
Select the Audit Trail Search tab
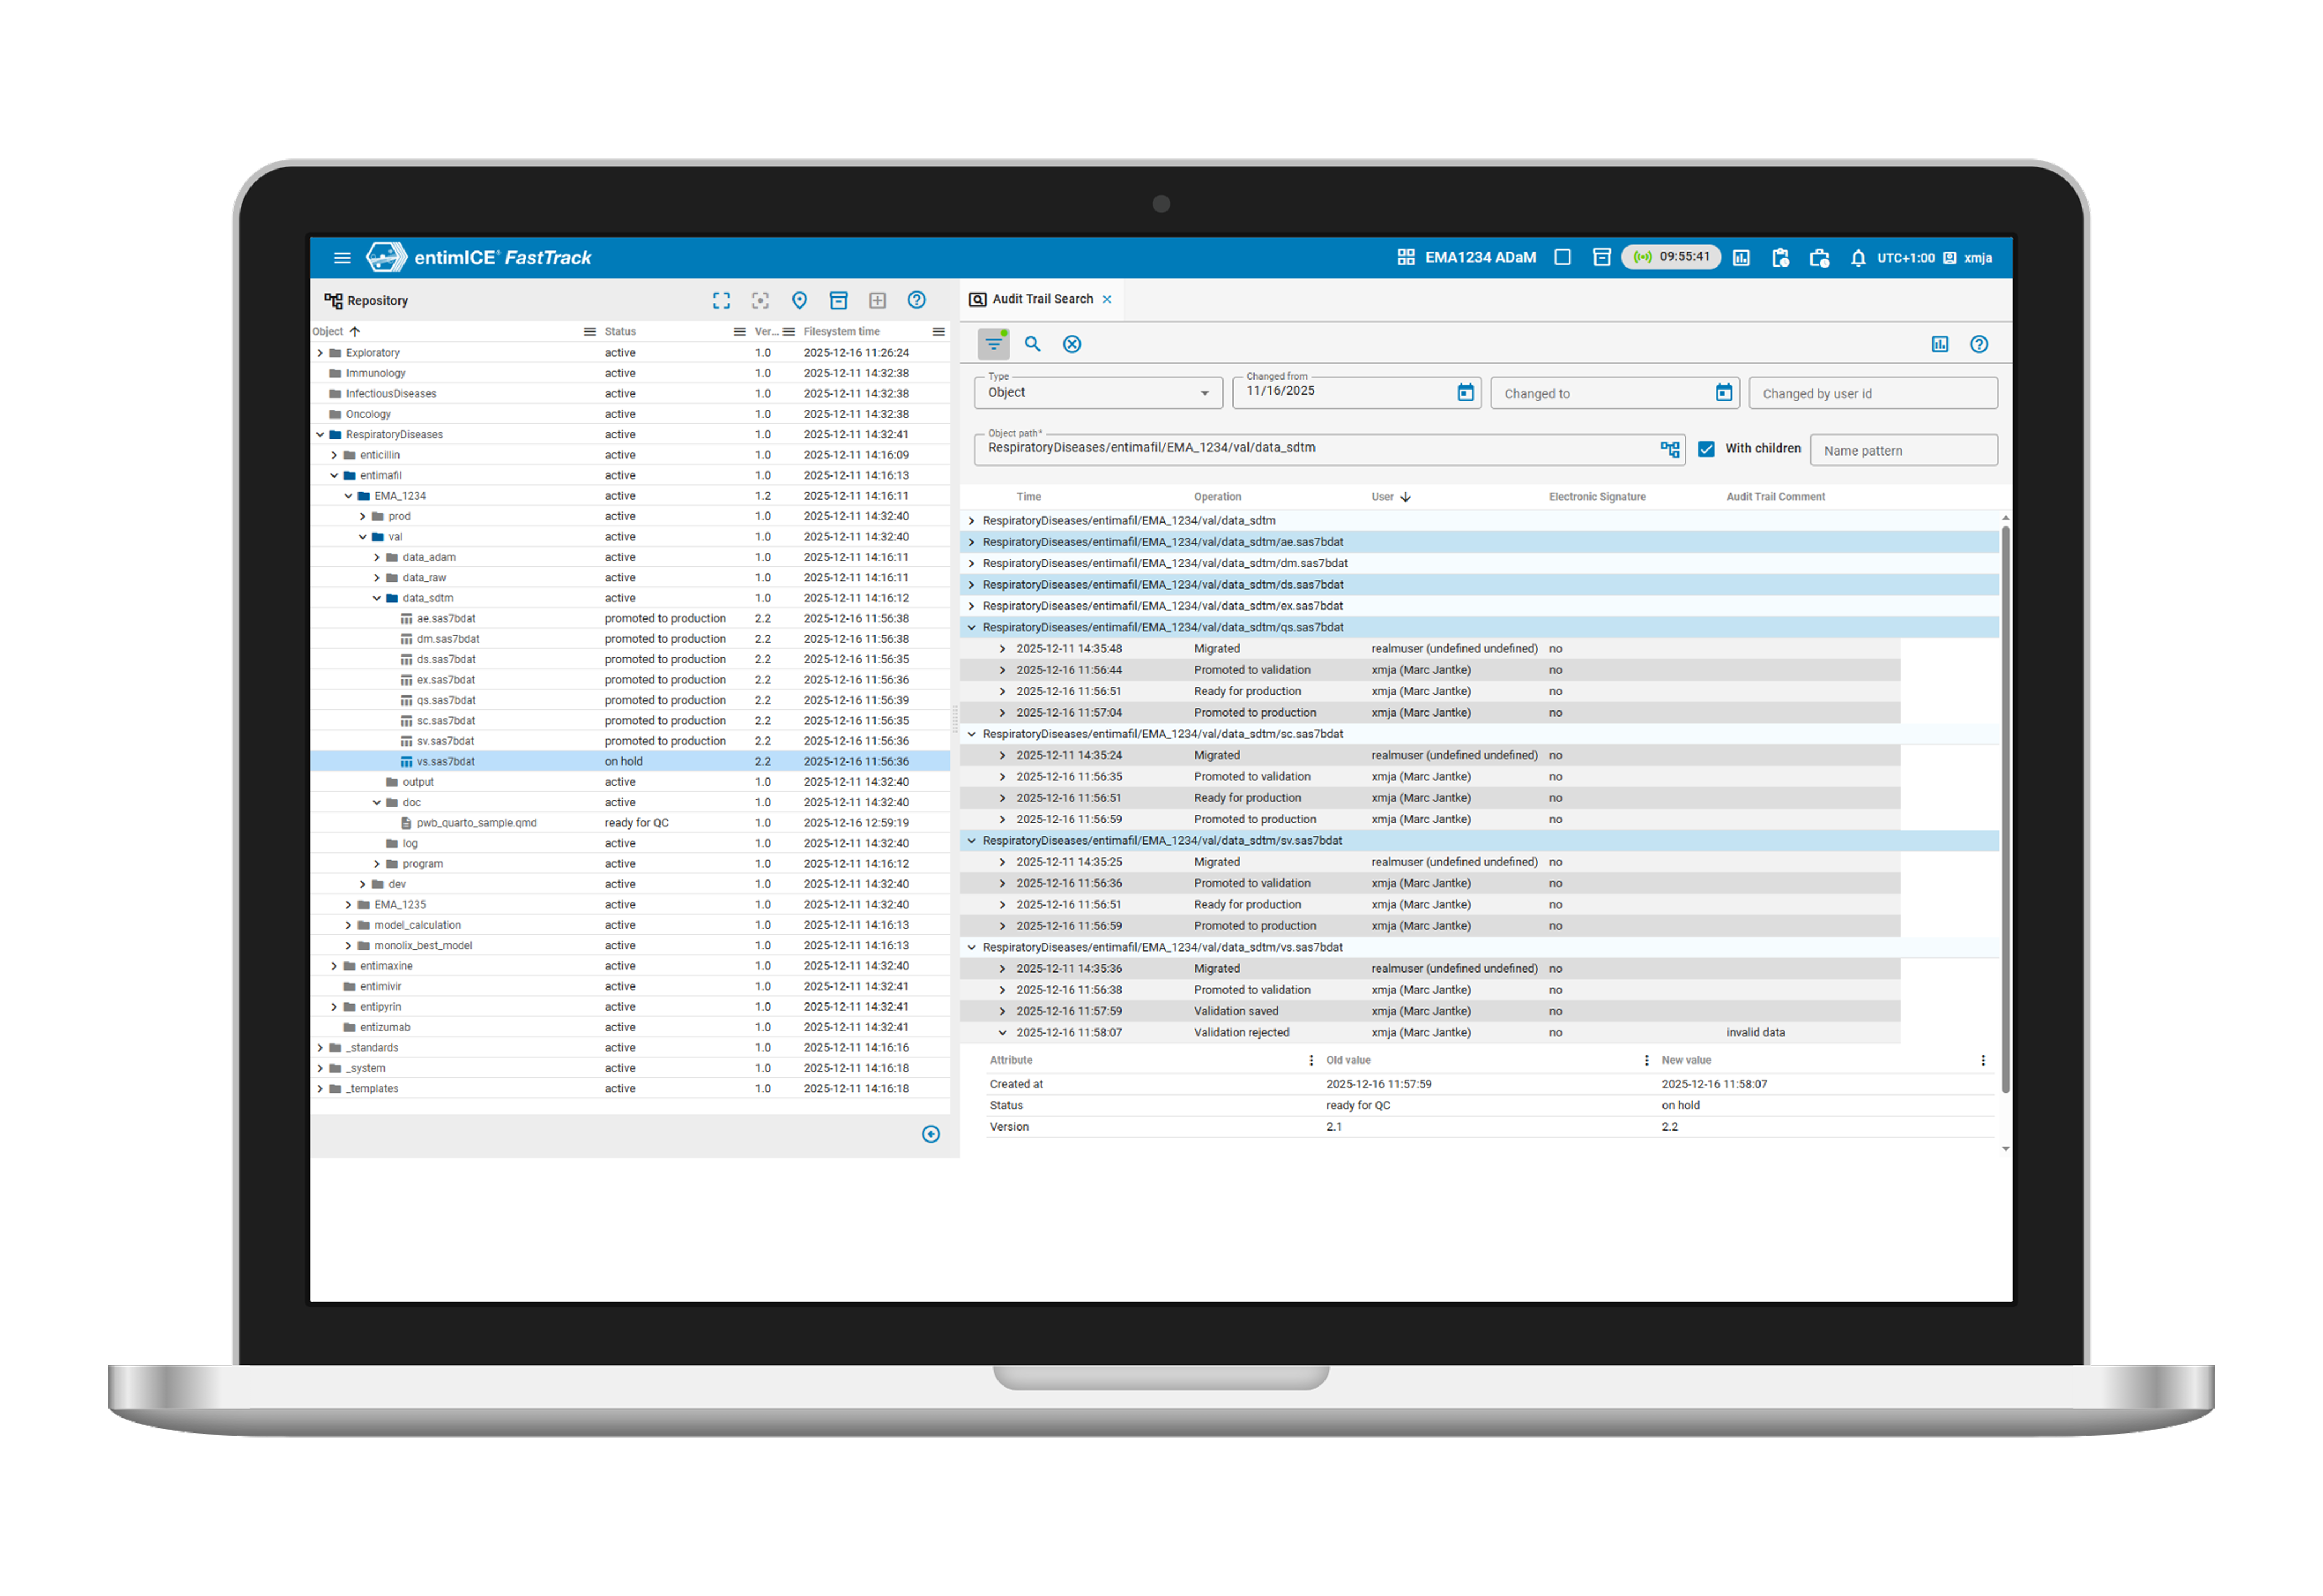1041,299
